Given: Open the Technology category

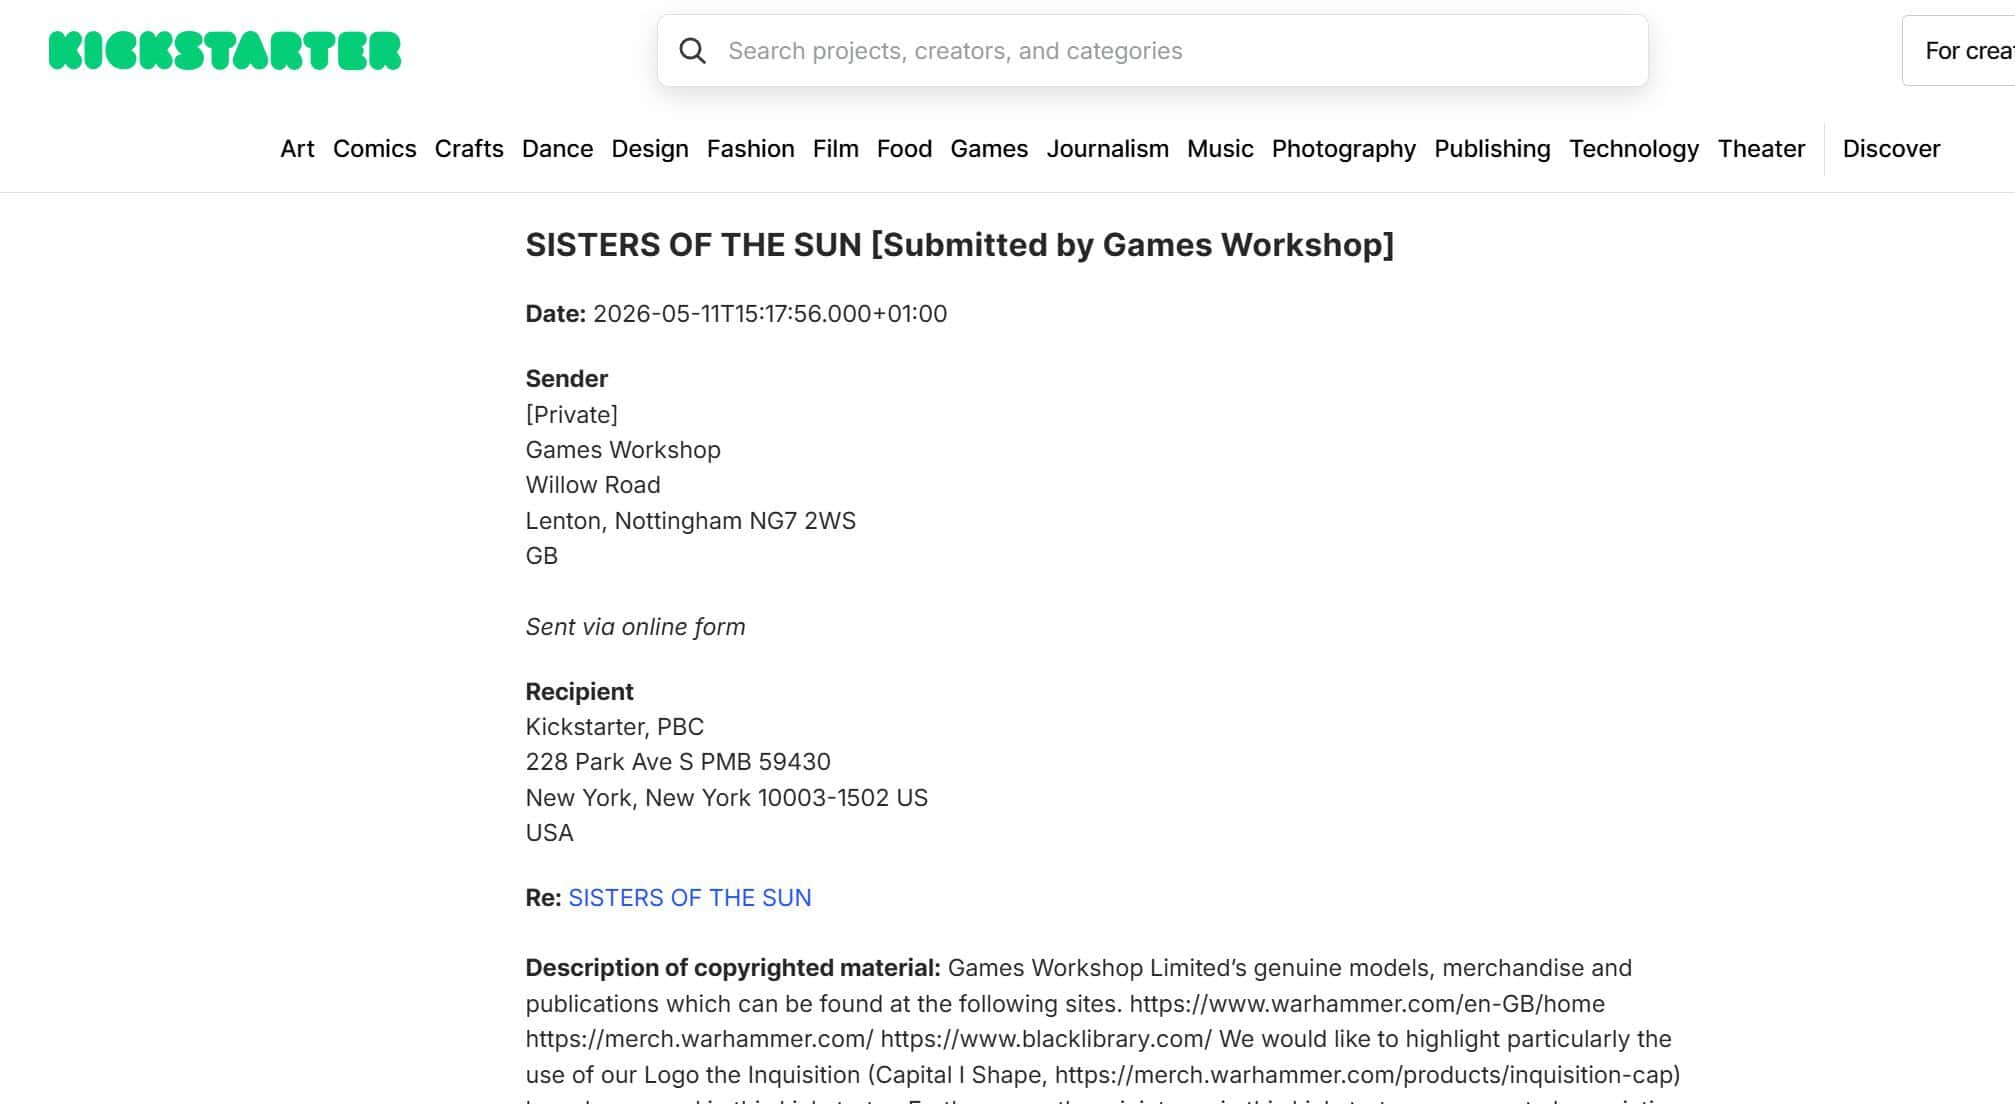Looking at the screenshot, I should pos(1634,149).
